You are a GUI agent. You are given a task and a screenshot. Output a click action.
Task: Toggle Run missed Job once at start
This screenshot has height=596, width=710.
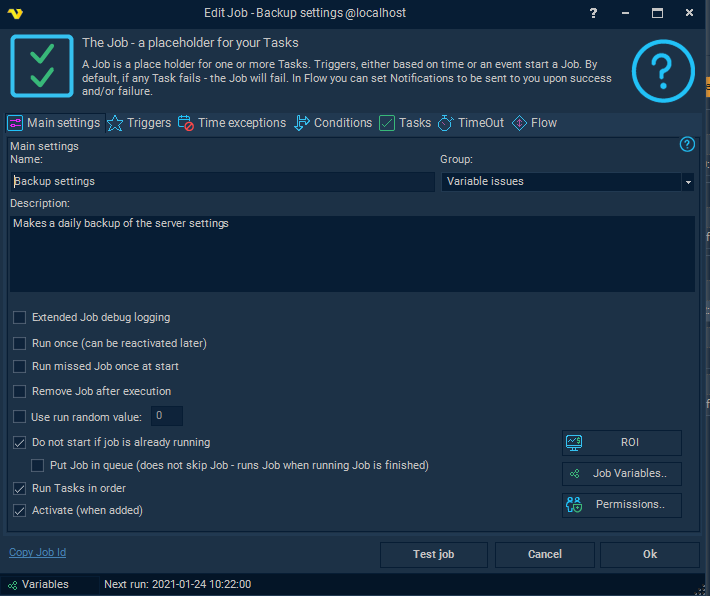[x=20, y=367]
